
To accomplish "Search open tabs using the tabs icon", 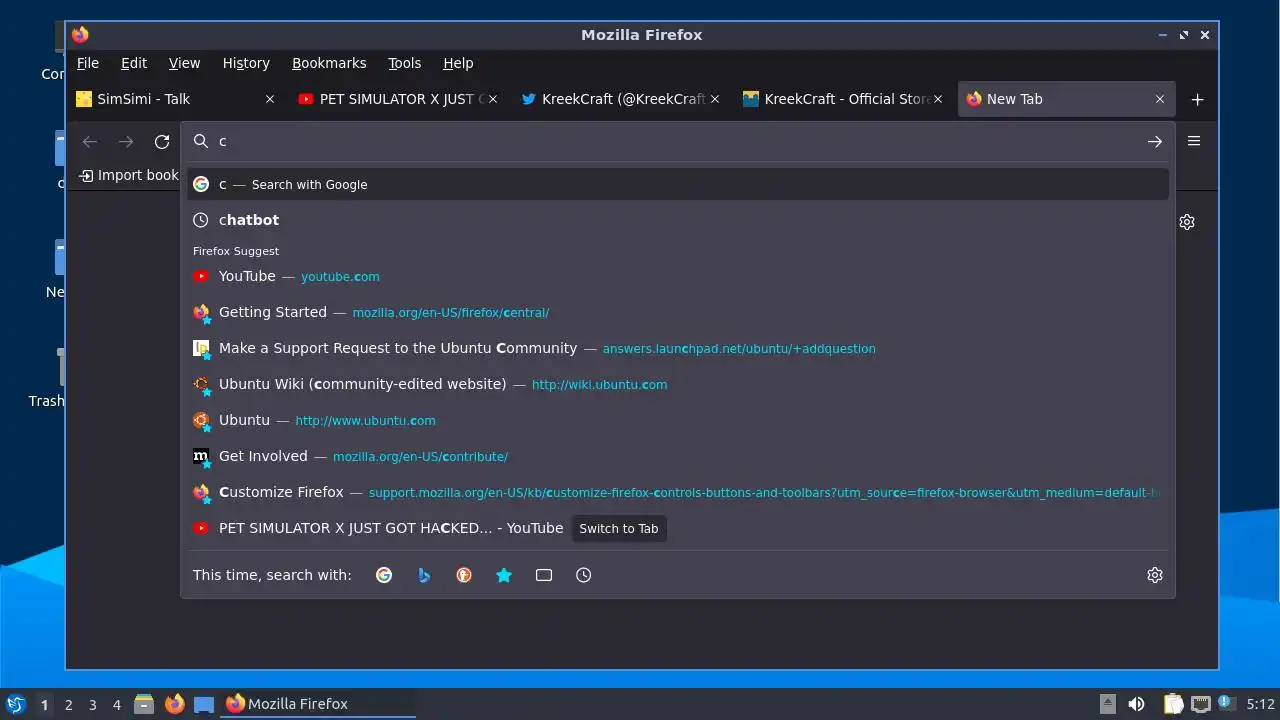I will coord(544,575).
